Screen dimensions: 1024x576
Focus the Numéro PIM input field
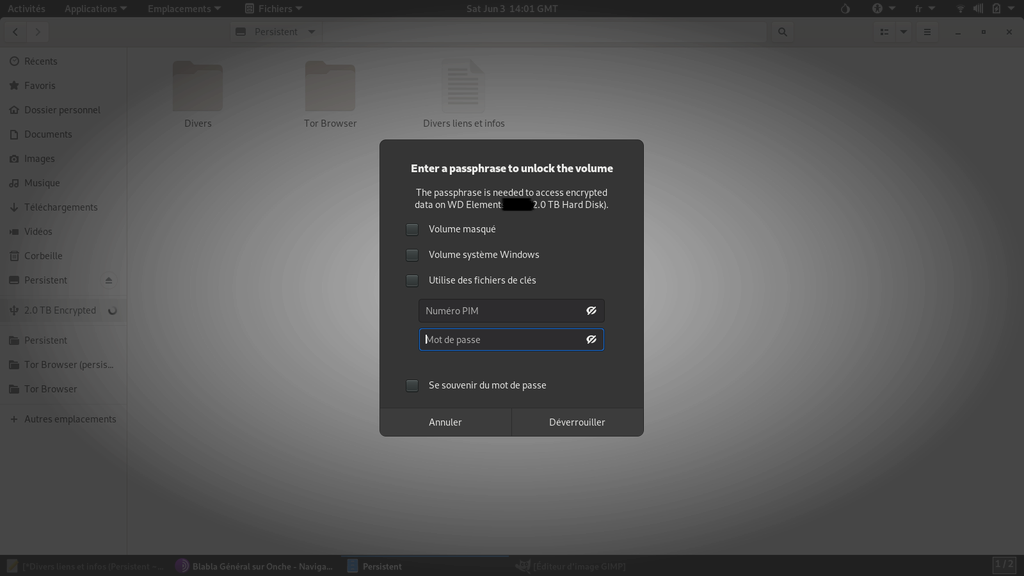(x=500, y=311)
